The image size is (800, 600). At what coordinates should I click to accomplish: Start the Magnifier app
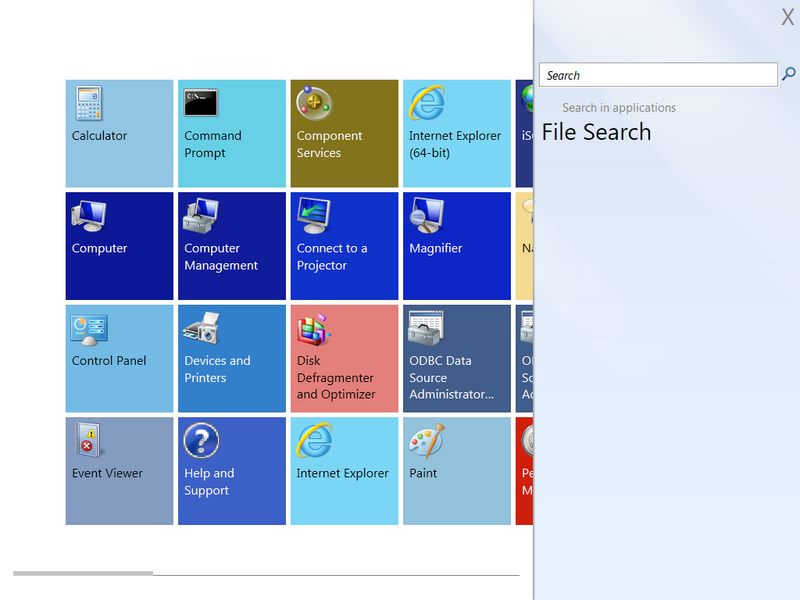[456, 246]
